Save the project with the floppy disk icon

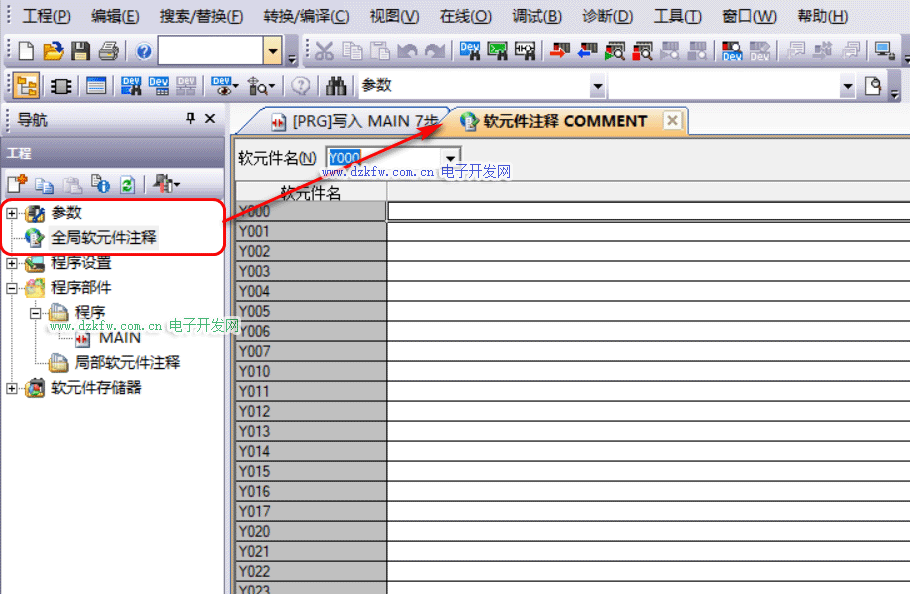[81, 51]
